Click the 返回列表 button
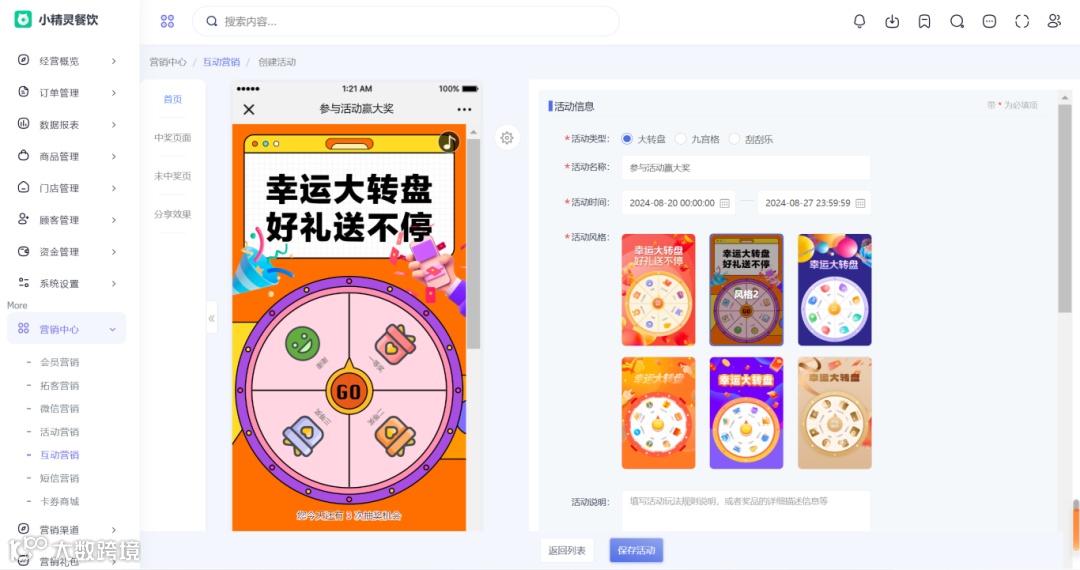The width and height of the screenshot is (1080, 570). point(567,550)
